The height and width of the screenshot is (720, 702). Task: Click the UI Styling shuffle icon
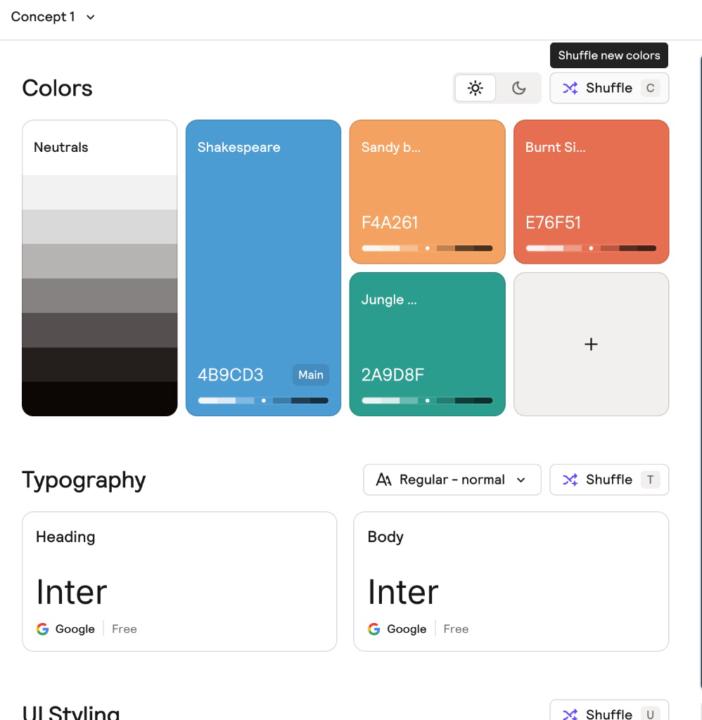570,714
